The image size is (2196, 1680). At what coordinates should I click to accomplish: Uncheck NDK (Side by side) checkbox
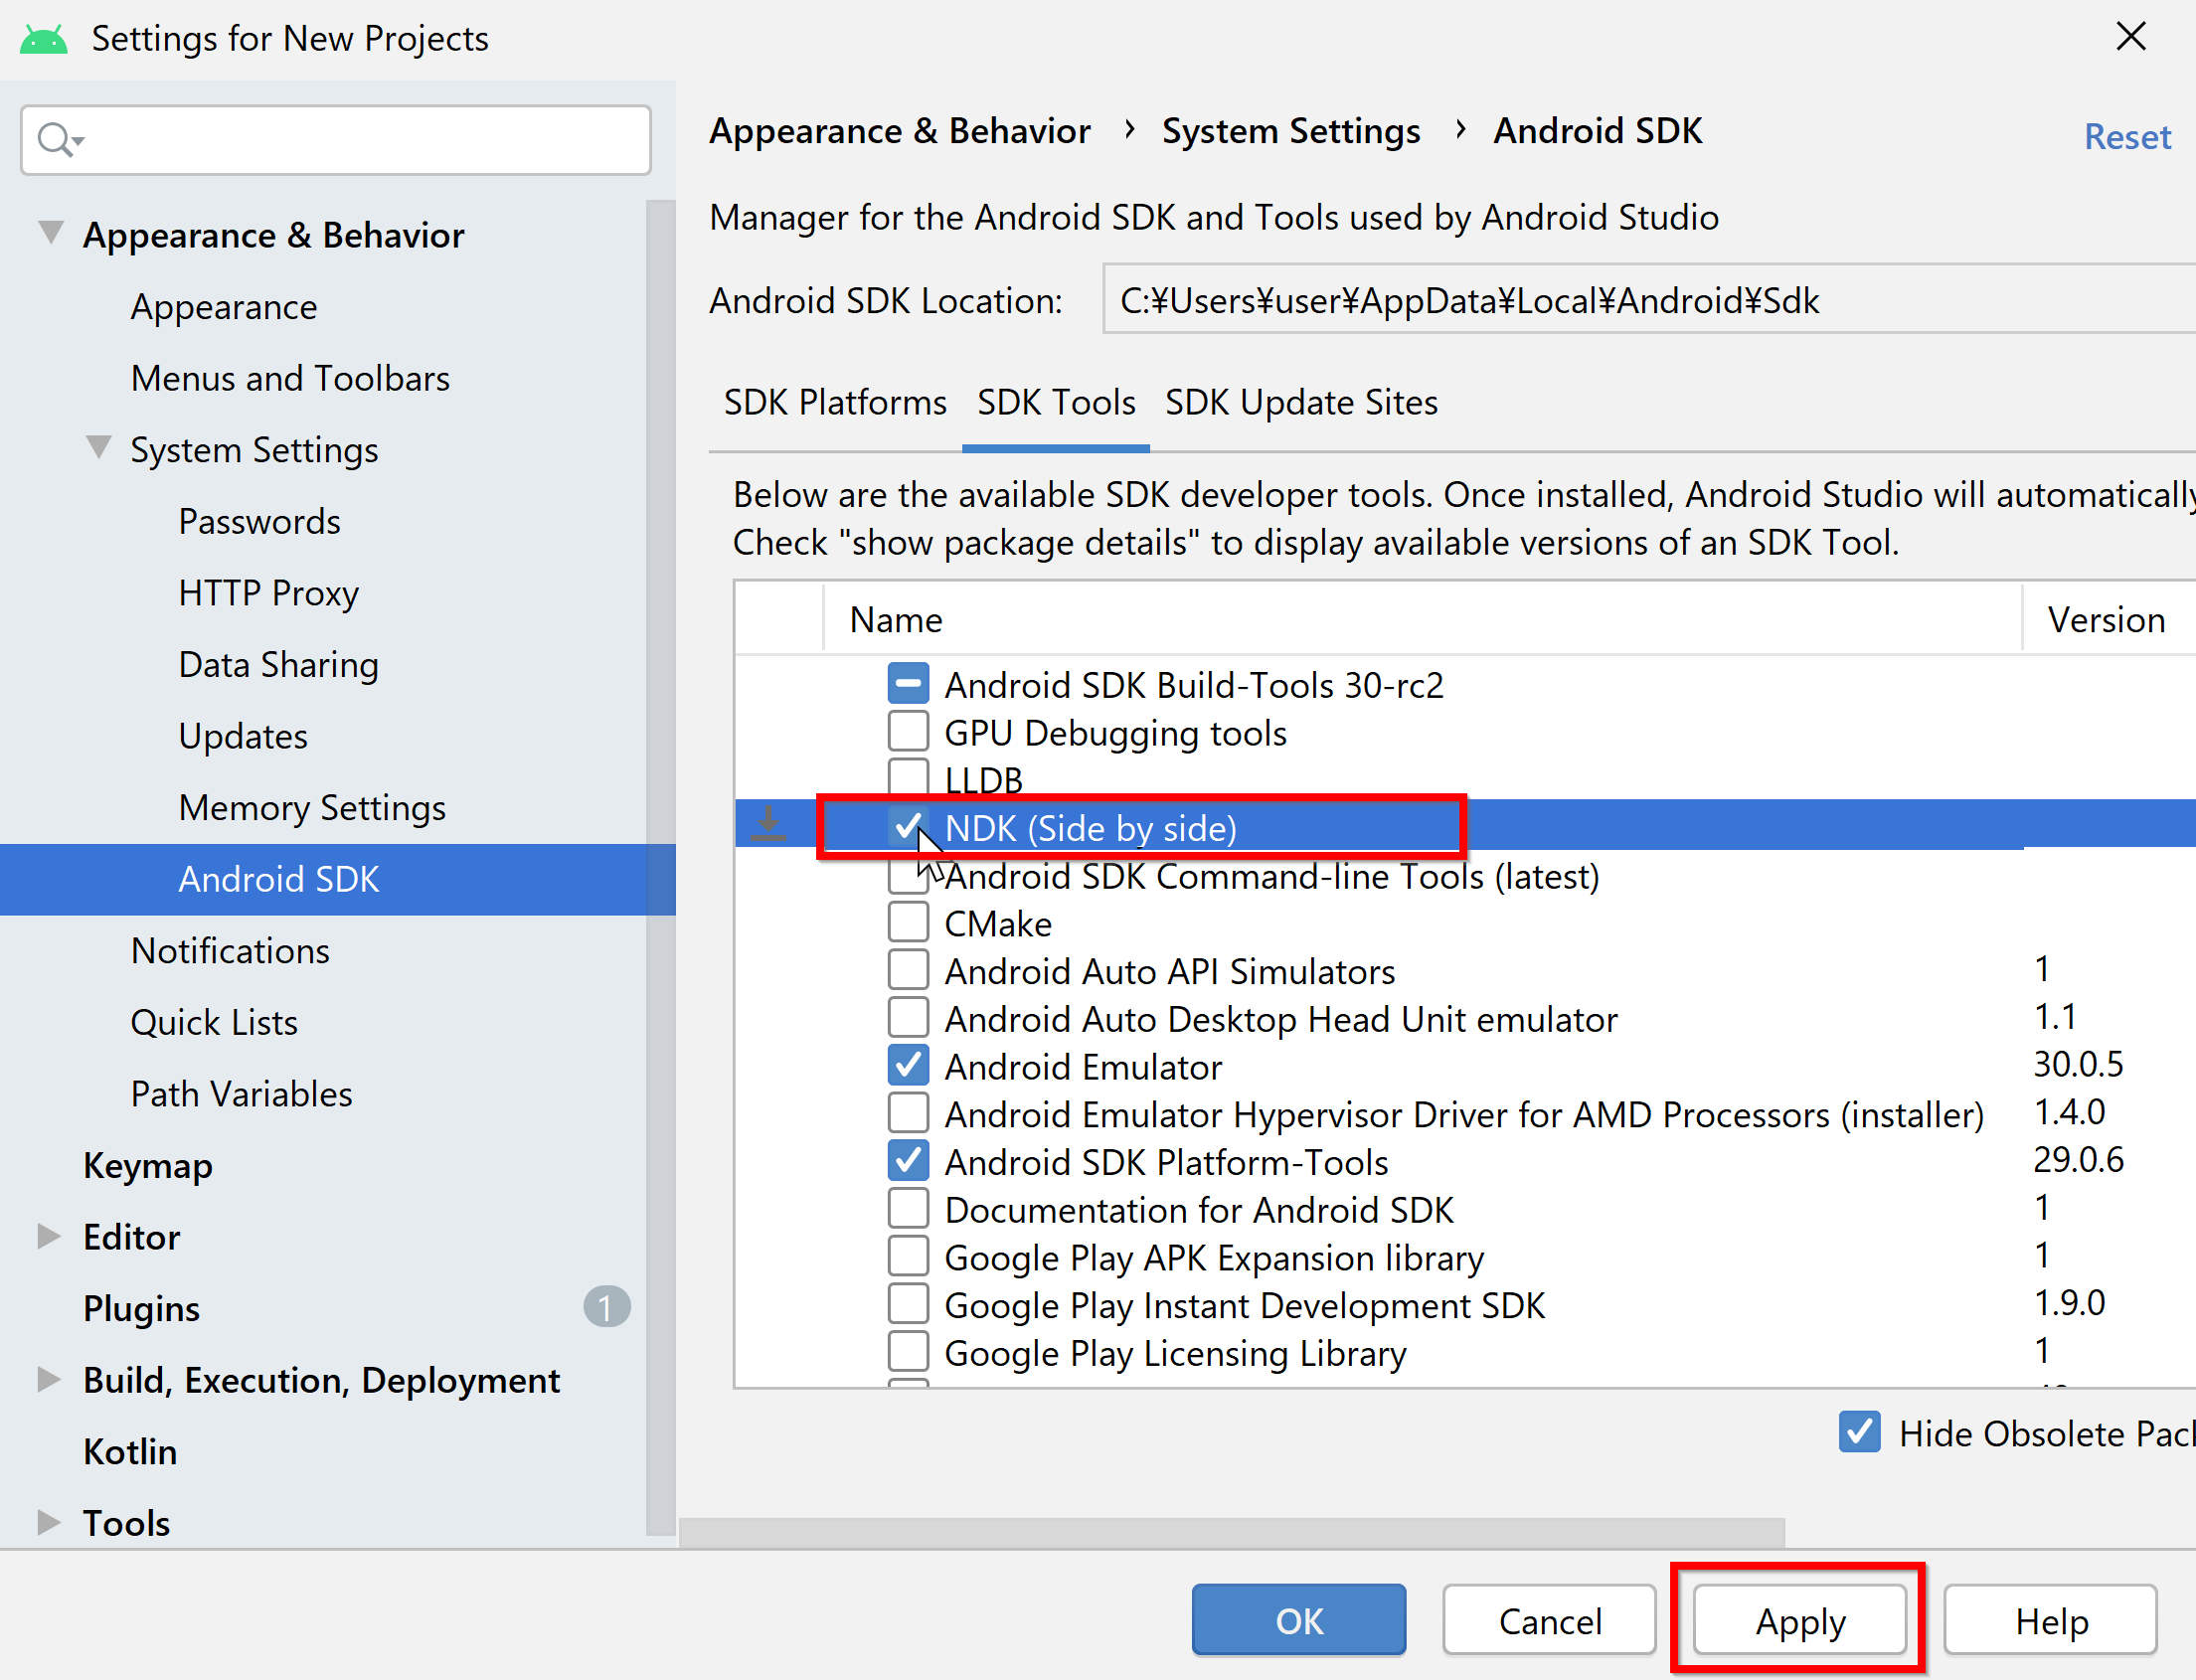coord(908,826)
